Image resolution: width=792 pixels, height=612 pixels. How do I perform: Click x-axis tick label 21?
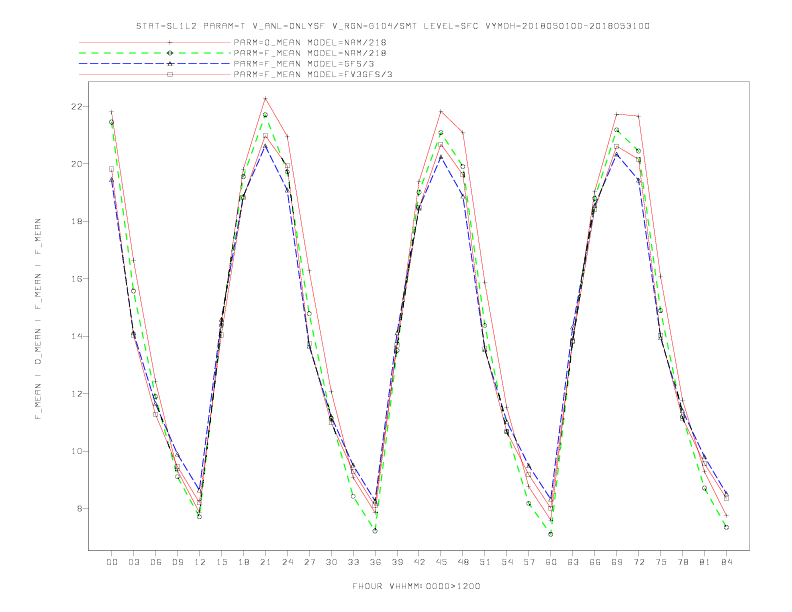(266, 562)
